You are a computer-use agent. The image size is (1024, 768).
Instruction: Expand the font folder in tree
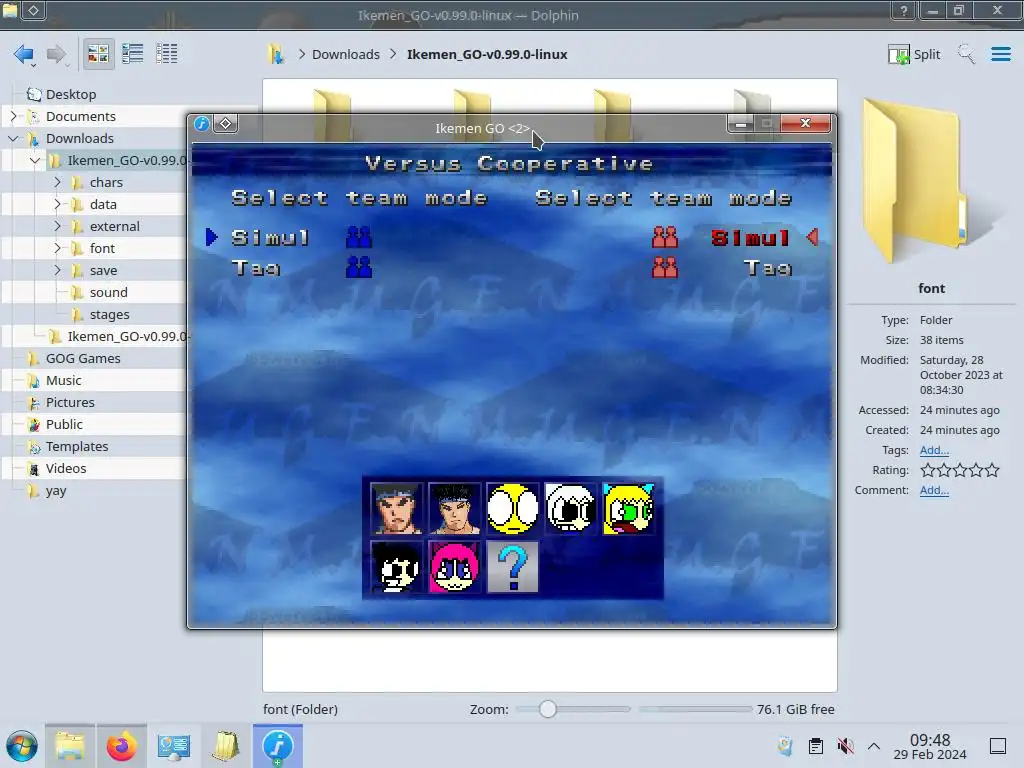click(x=57, y=248)
